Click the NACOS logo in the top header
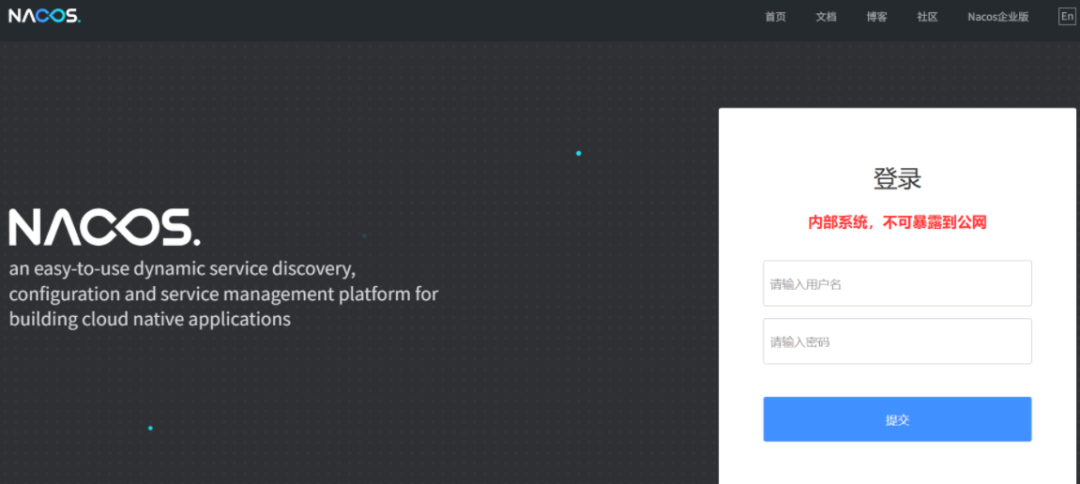 pos(44,16)
